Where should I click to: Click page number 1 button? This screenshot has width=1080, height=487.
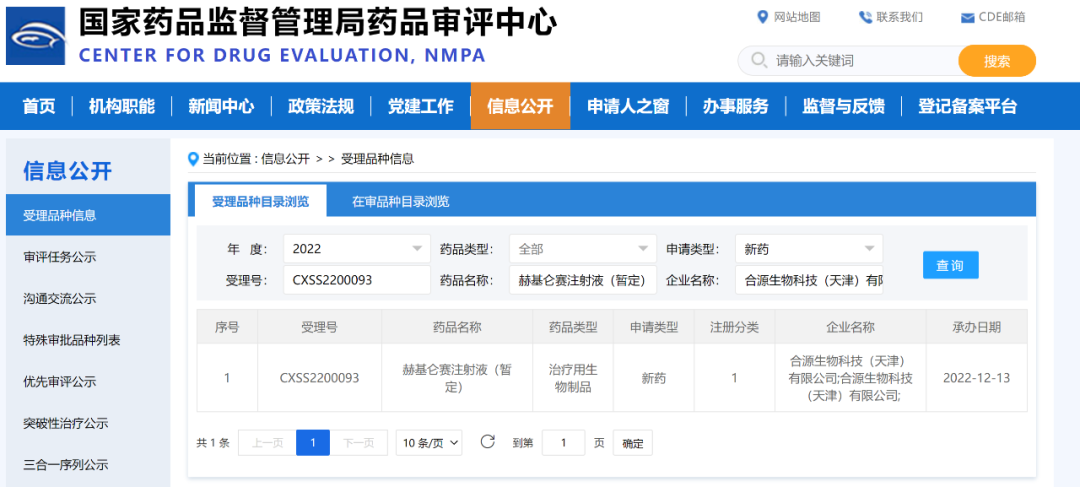pos(313,443)
